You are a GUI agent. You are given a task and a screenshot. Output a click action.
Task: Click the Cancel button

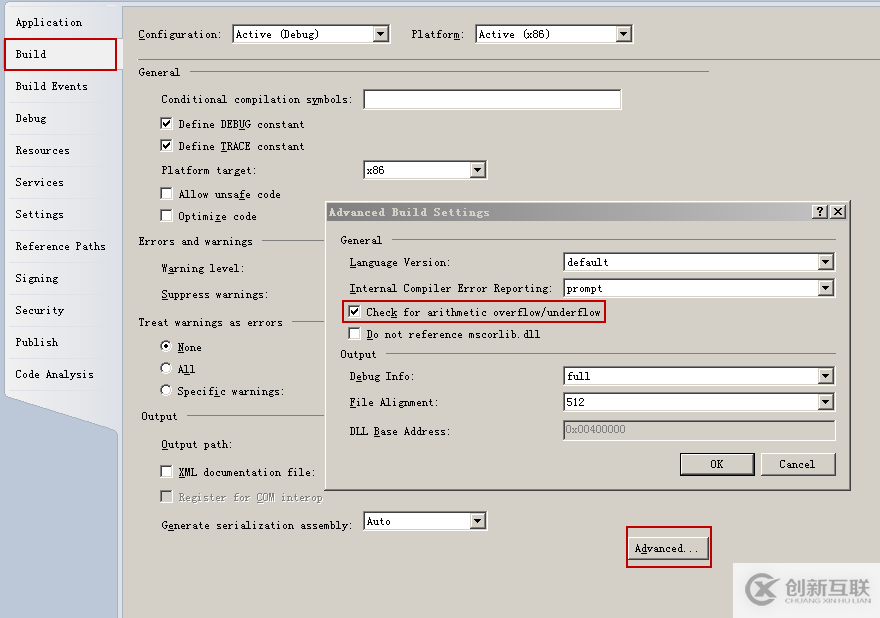(798, 464)
